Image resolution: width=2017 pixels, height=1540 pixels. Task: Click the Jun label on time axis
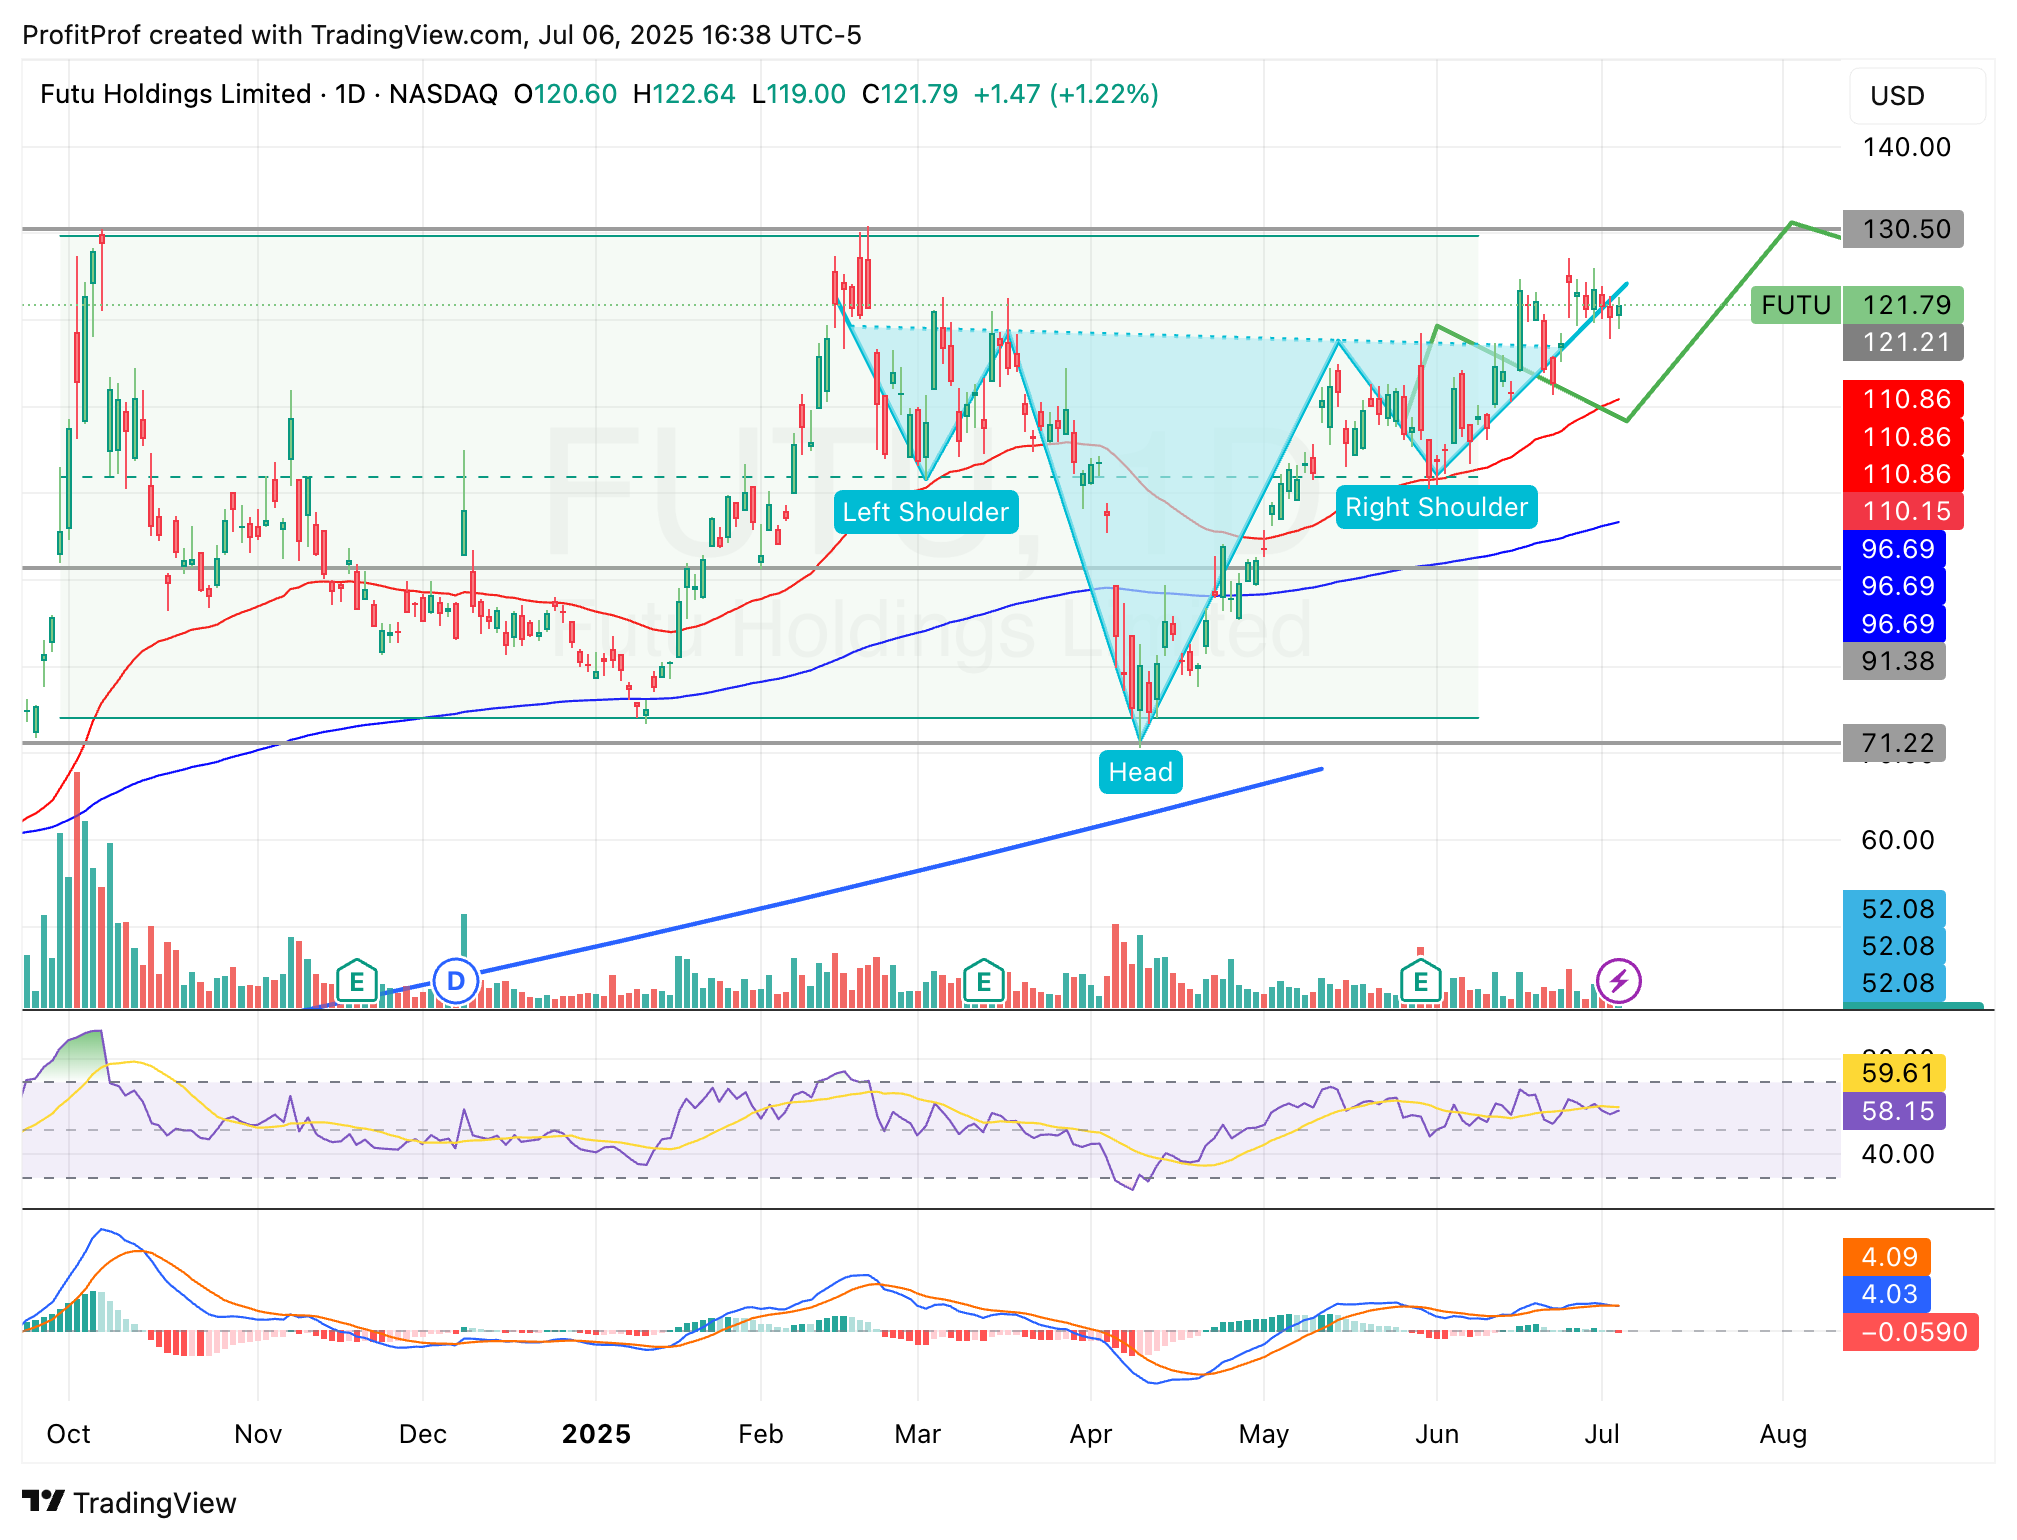[x=1436, y=1434]
